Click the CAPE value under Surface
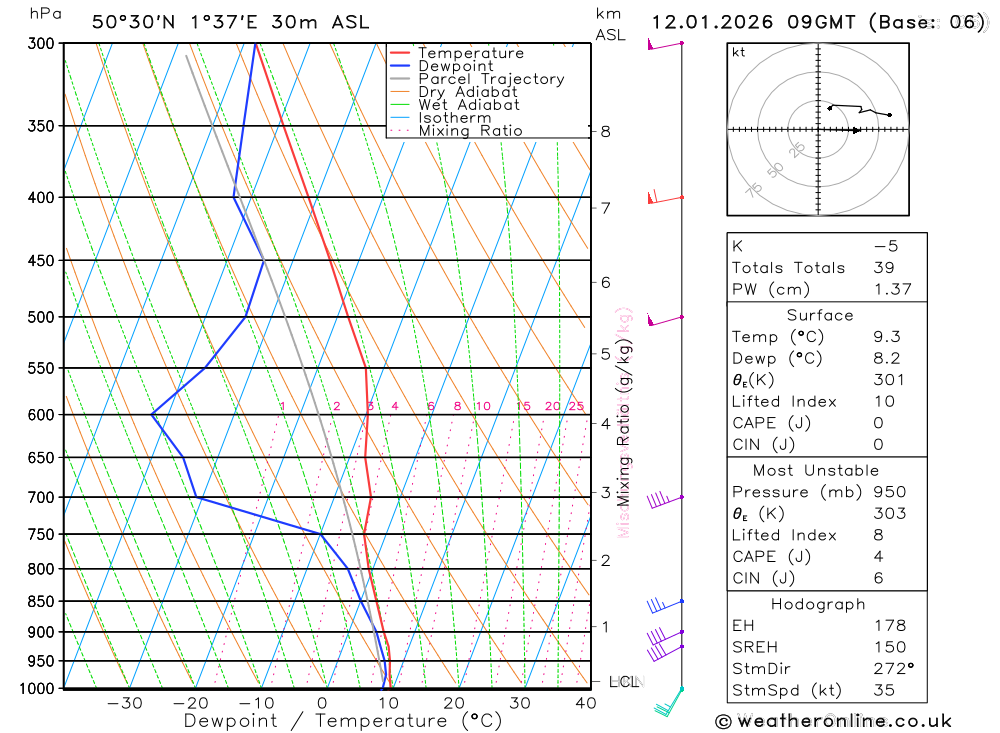 click(x=878, y=423)
